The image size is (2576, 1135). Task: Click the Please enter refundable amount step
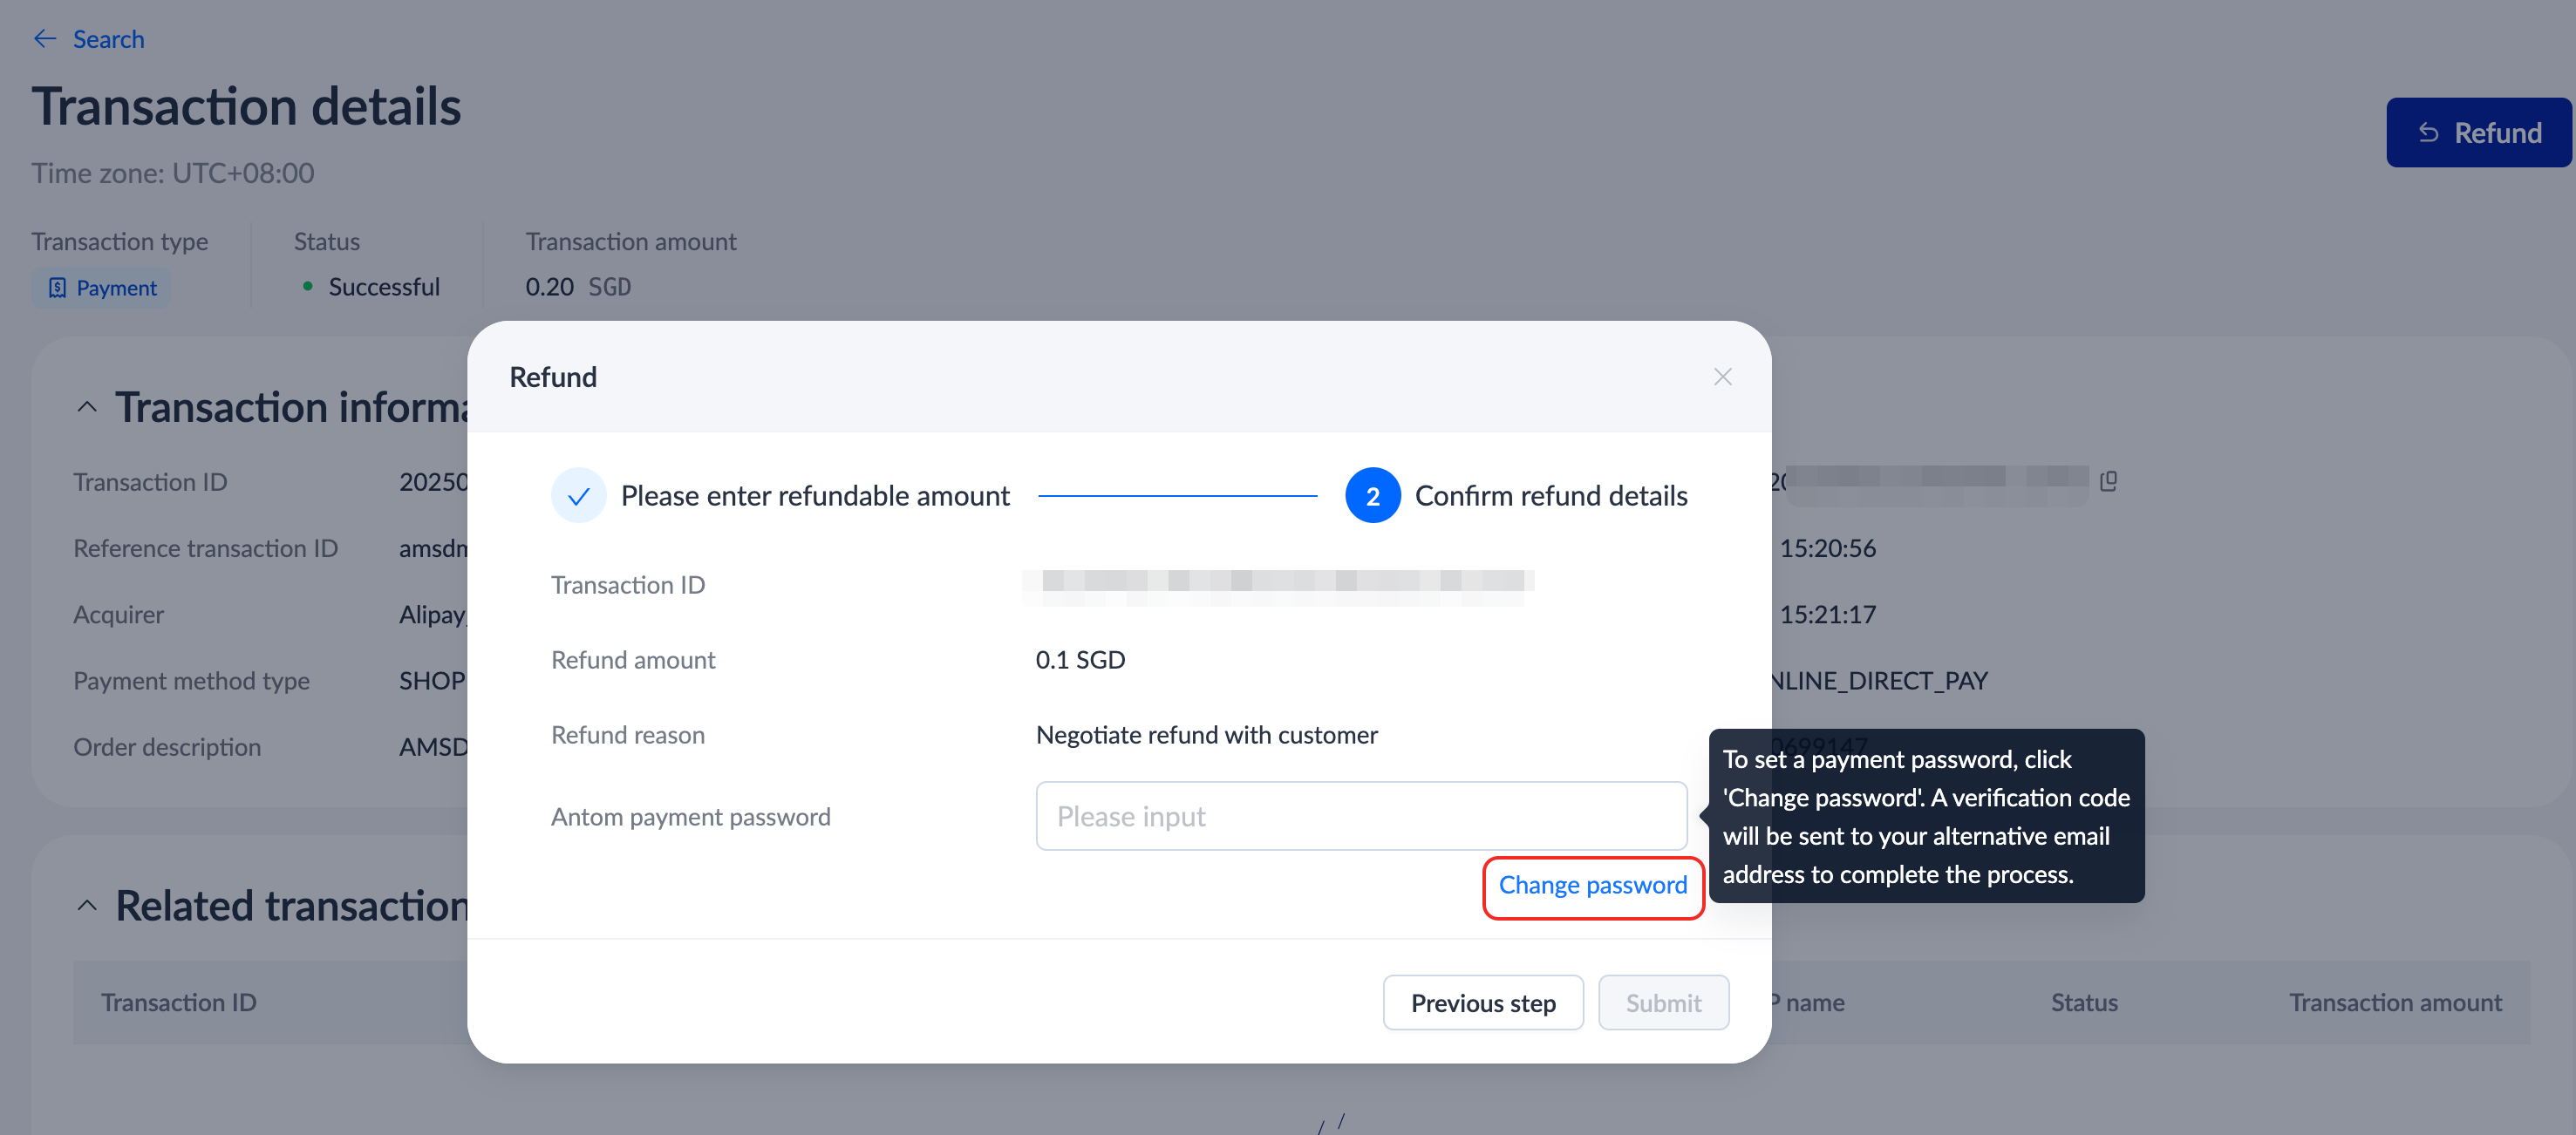pos(815,495)
